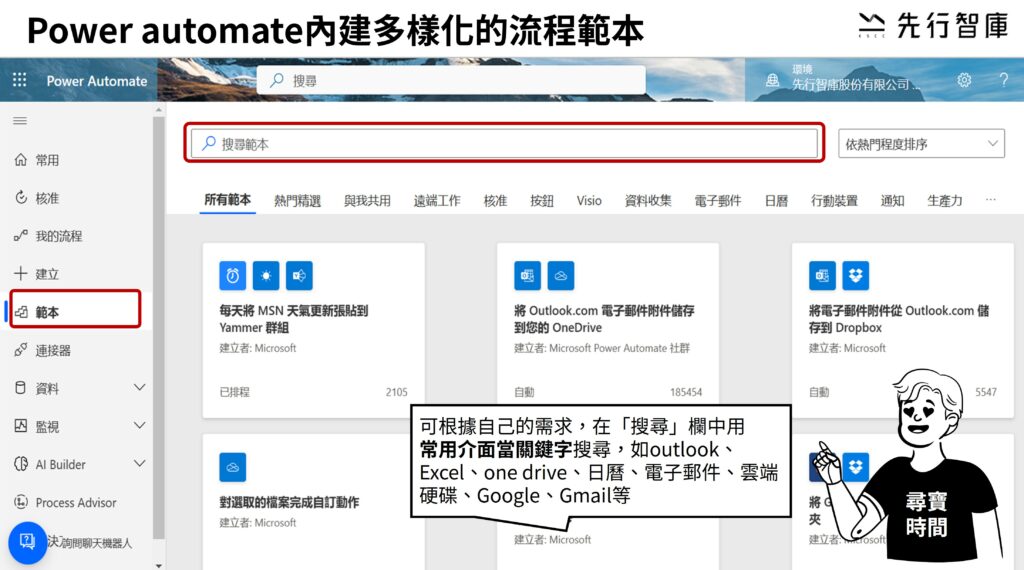The height and width of the screenshot is (570, 1024).
Task: Click the monitor chart icon beside 監視
Action: point(21,426)
